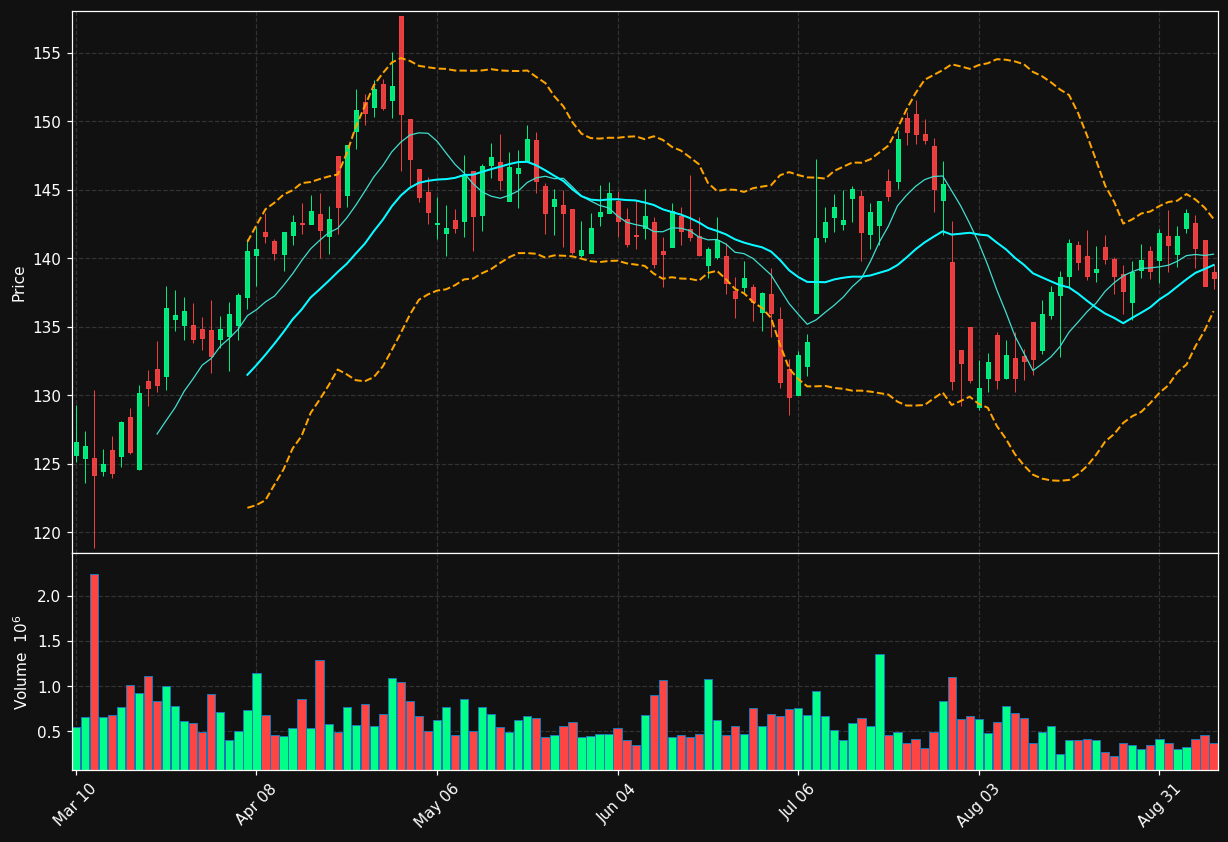Click the Aug 03 date label
This screenshot has width=1228, height=842.
click(x=977, y=805)
